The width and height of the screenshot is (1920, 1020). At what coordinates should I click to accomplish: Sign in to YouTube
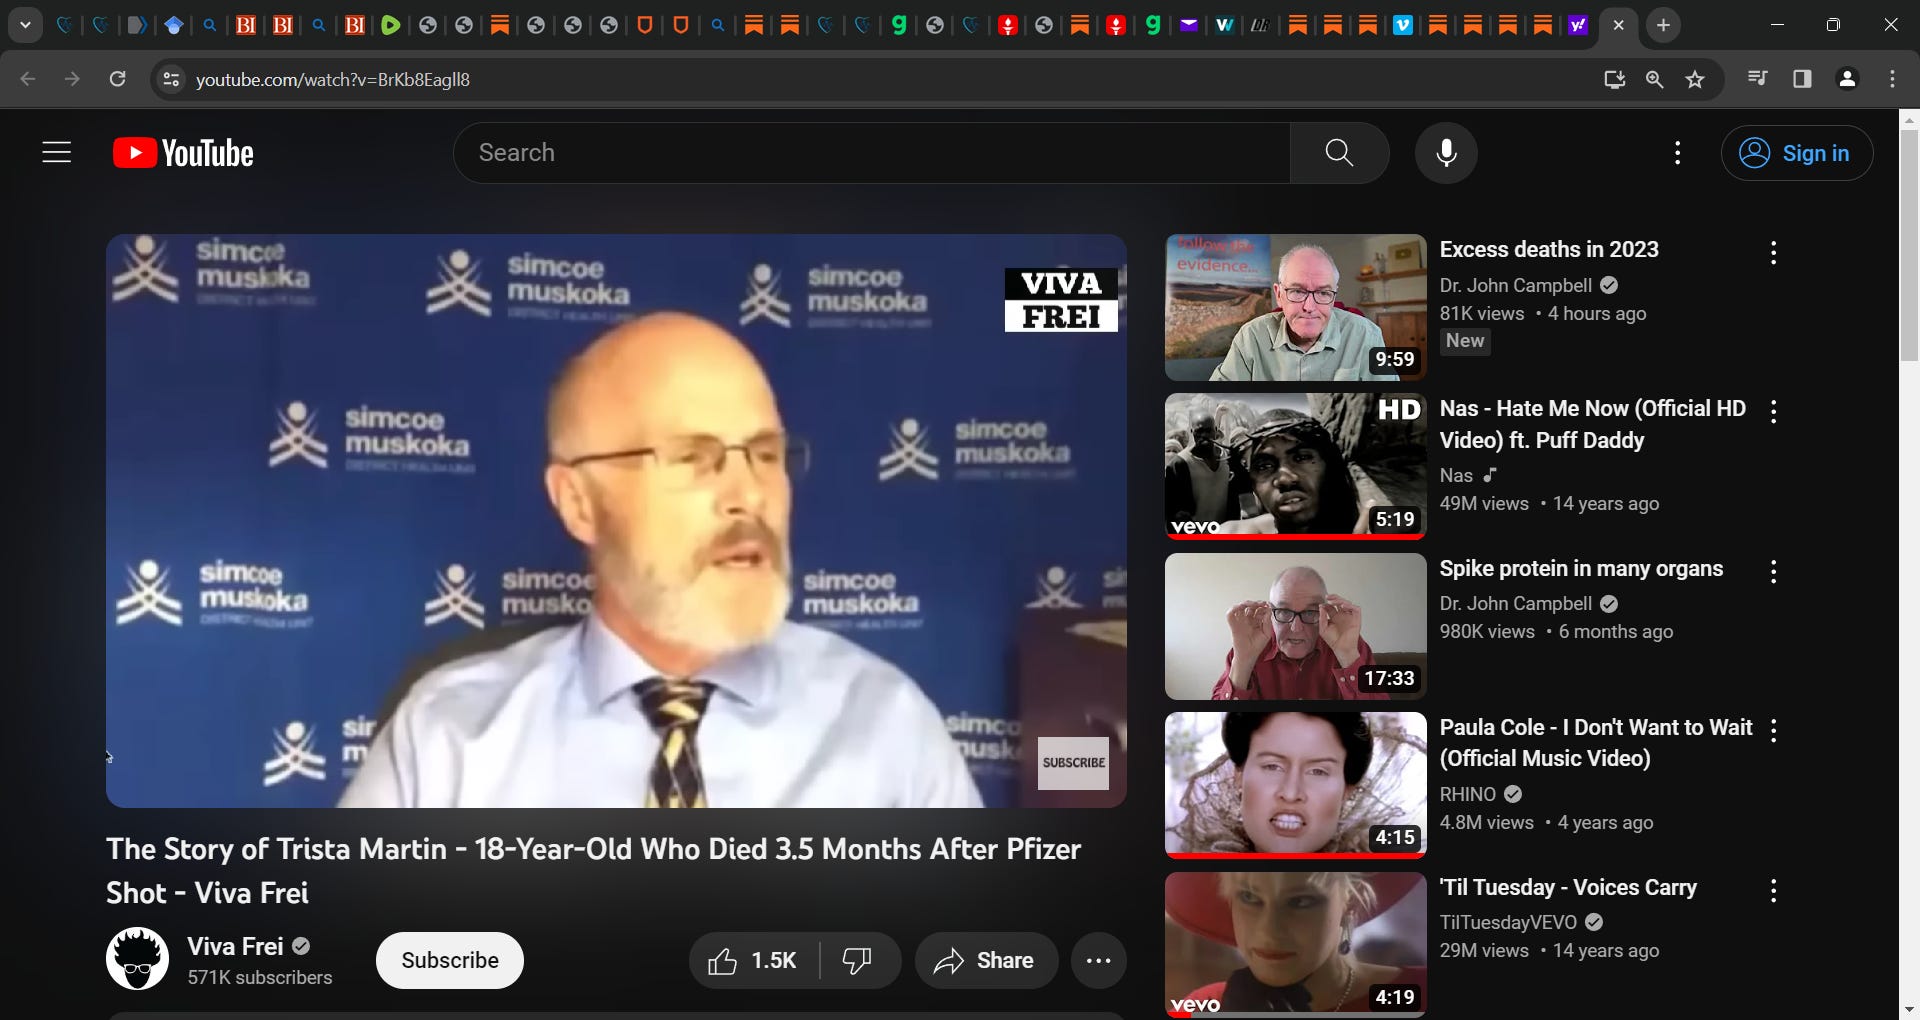(1797, 153)
